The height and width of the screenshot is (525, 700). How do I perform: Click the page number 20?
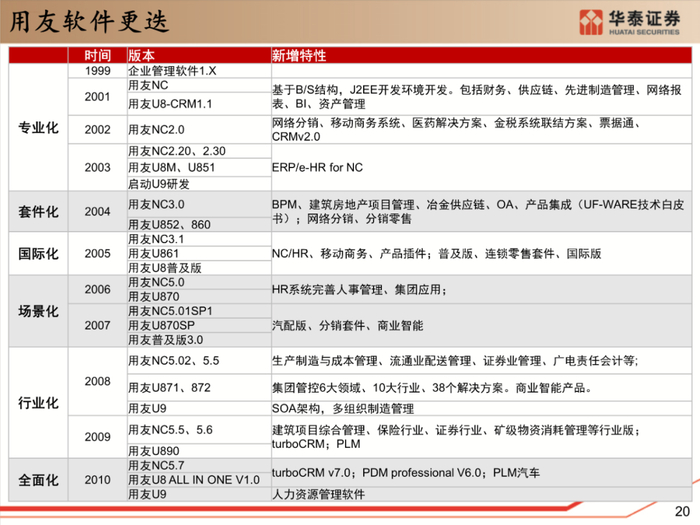(x=682, y=511)
